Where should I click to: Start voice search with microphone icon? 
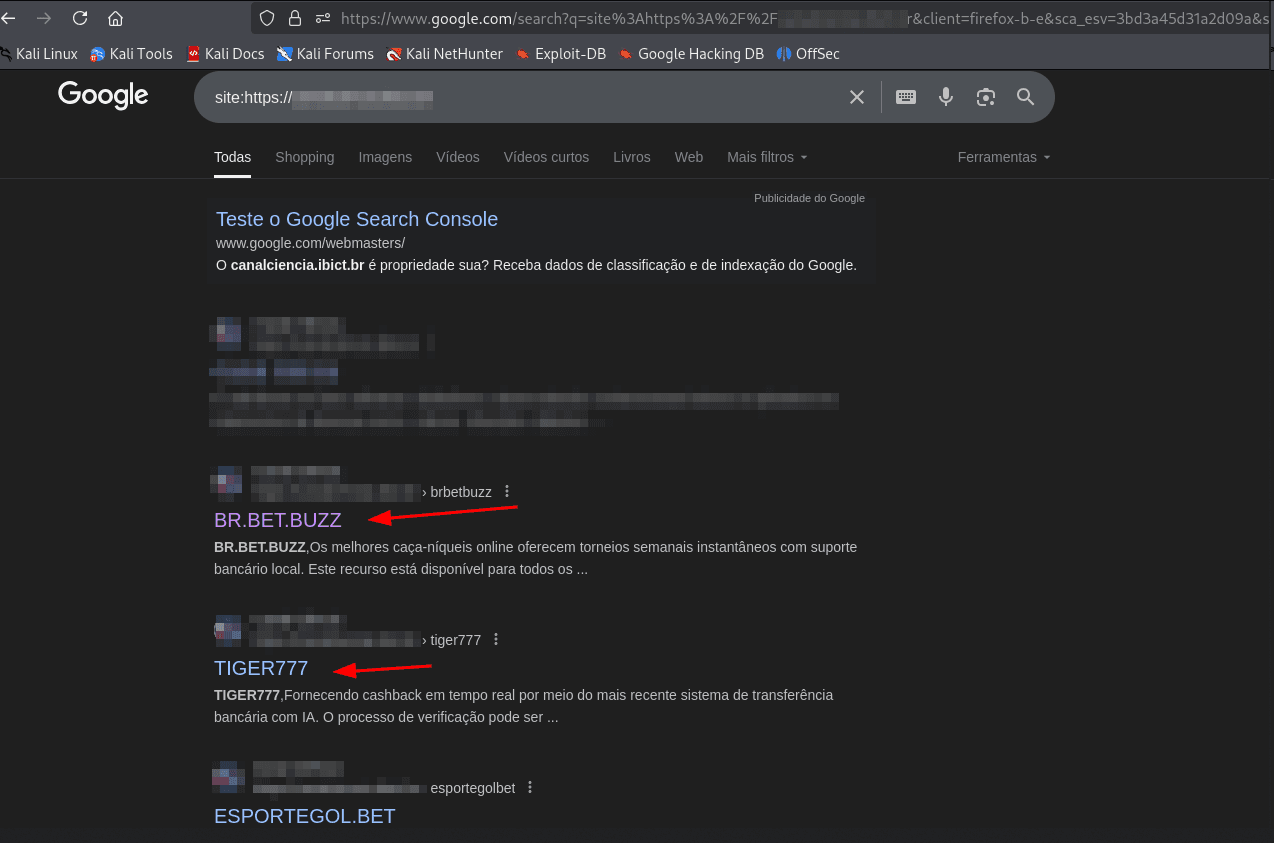(946, 97)
